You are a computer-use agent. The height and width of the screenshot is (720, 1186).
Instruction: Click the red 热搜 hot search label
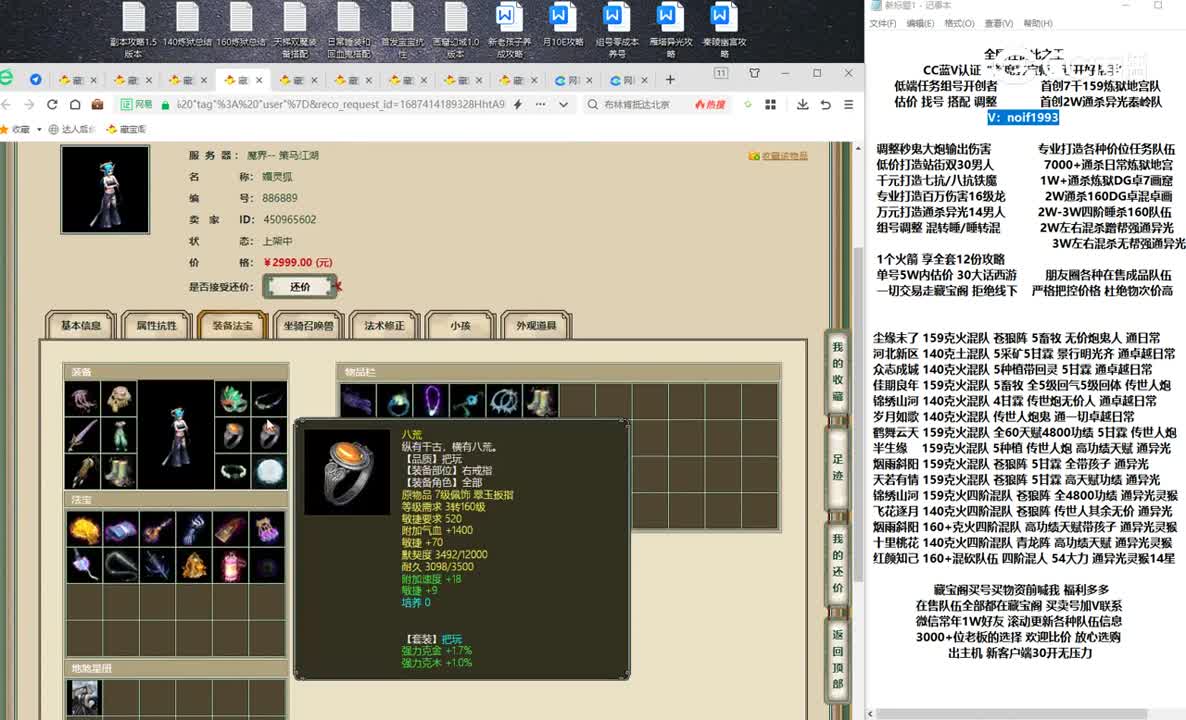click(x=709, y=104)
